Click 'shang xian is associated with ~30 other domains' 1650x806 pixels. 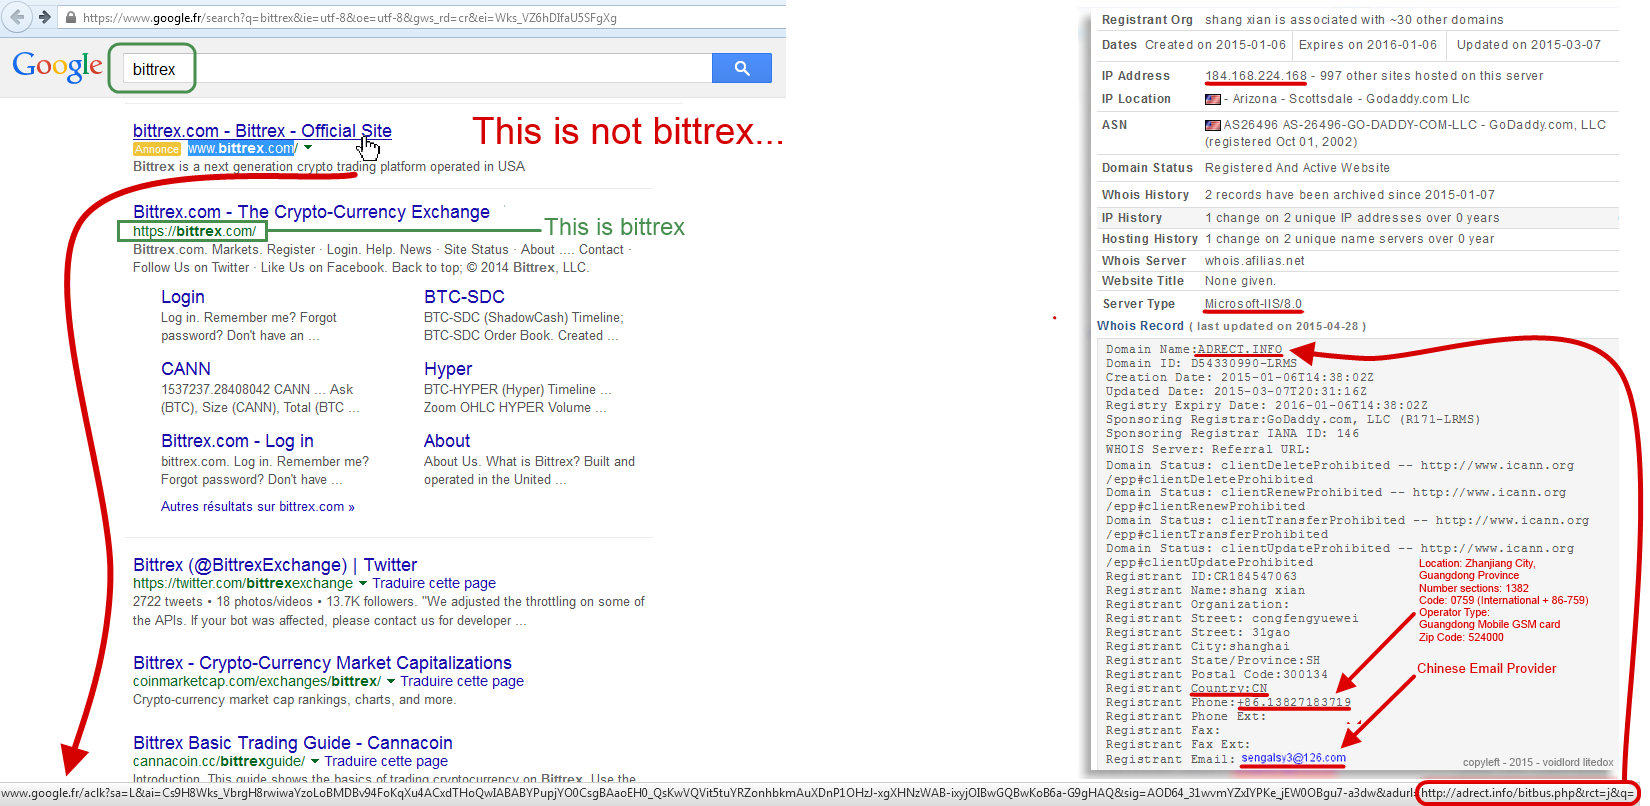pos(1354,20)
